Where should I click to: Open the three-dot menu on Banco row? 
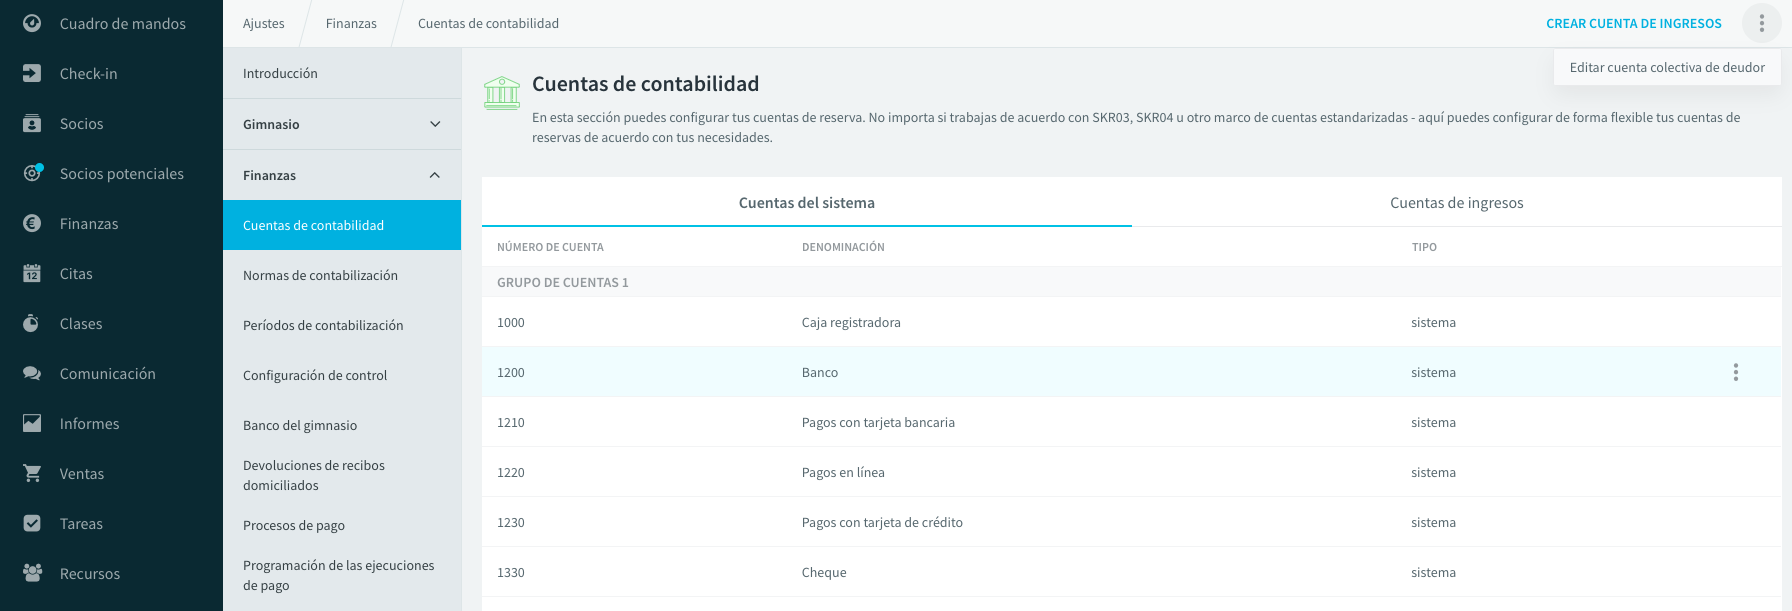click(x=1736, y=372)
